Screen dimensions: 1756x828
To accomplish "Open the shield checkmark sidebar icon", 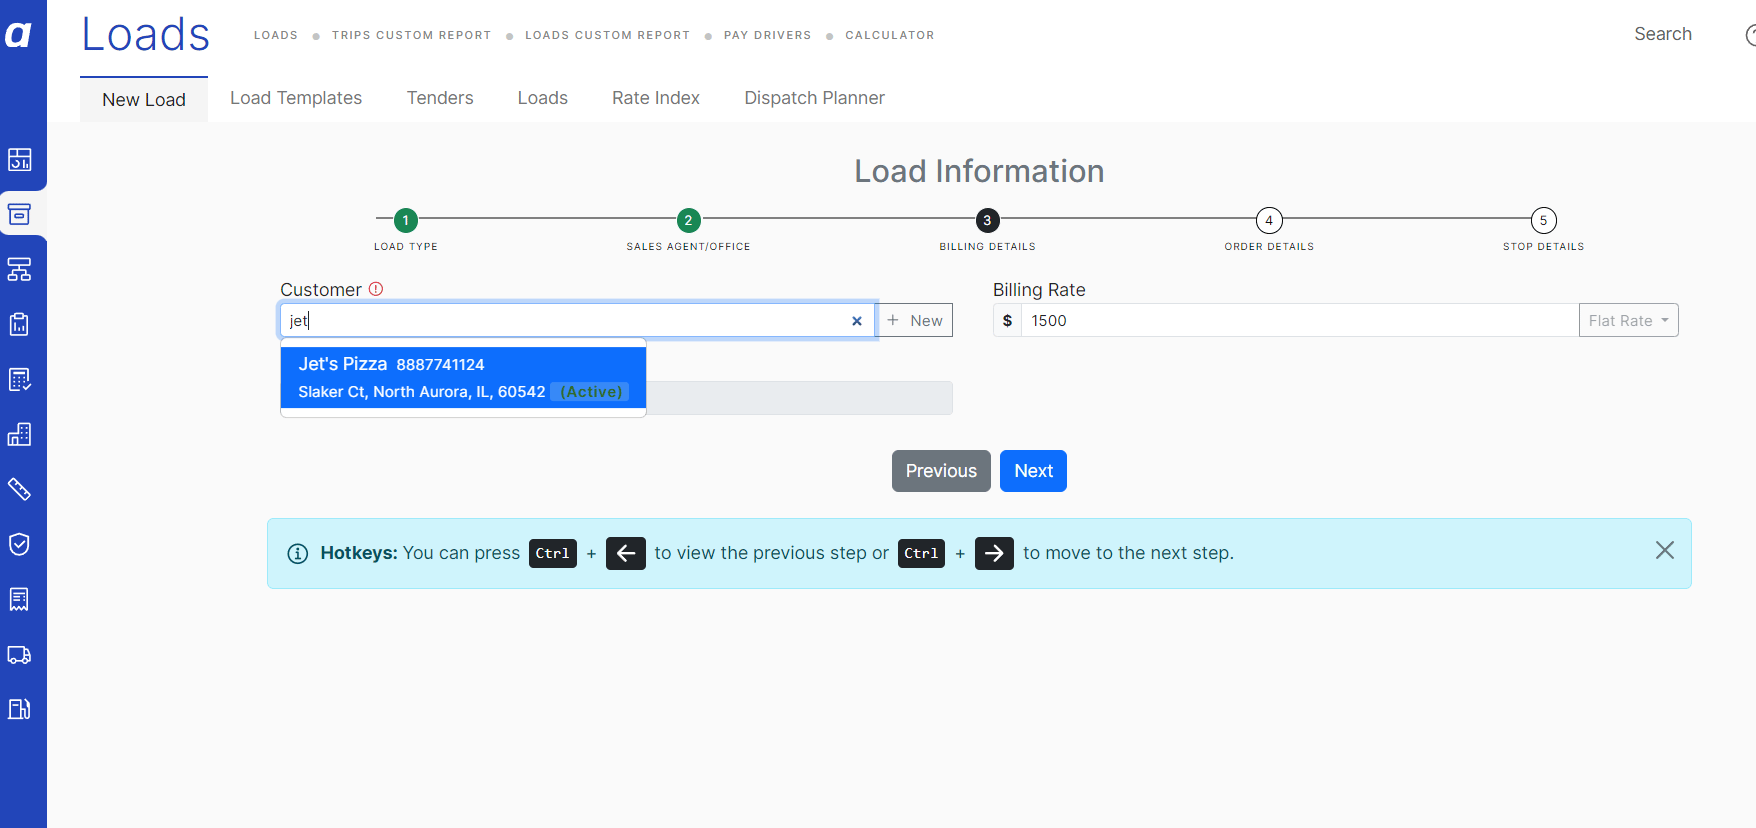I will tap(19, 544).
